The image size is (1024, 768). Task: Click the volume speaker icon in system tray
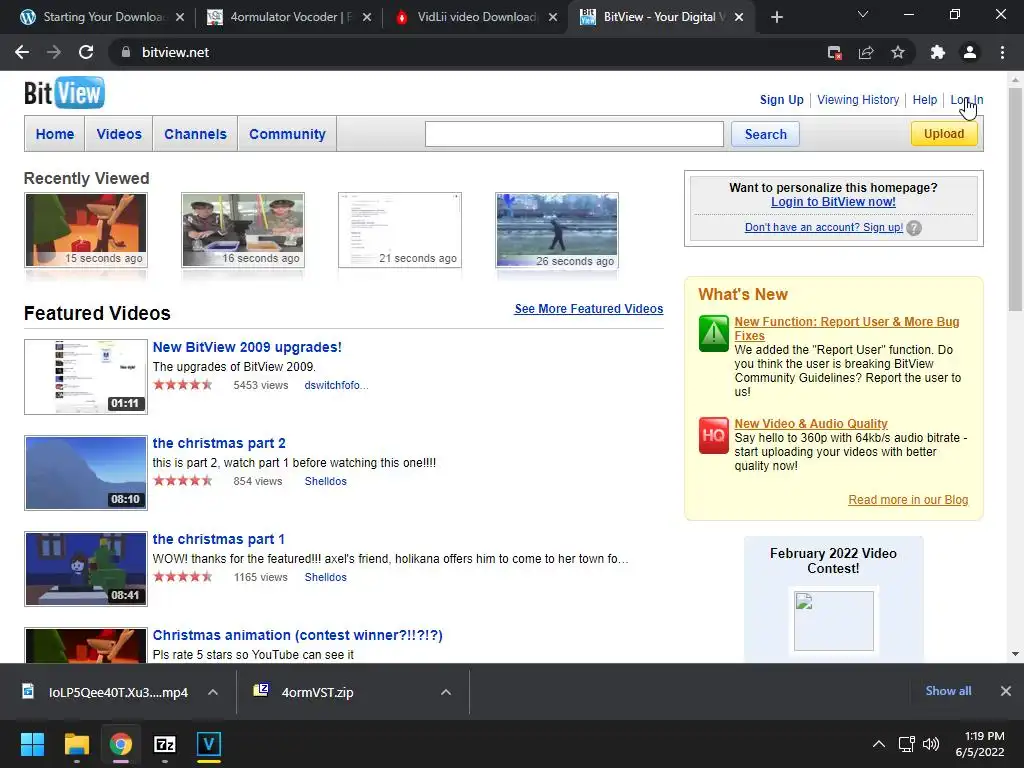pos(931,744)
